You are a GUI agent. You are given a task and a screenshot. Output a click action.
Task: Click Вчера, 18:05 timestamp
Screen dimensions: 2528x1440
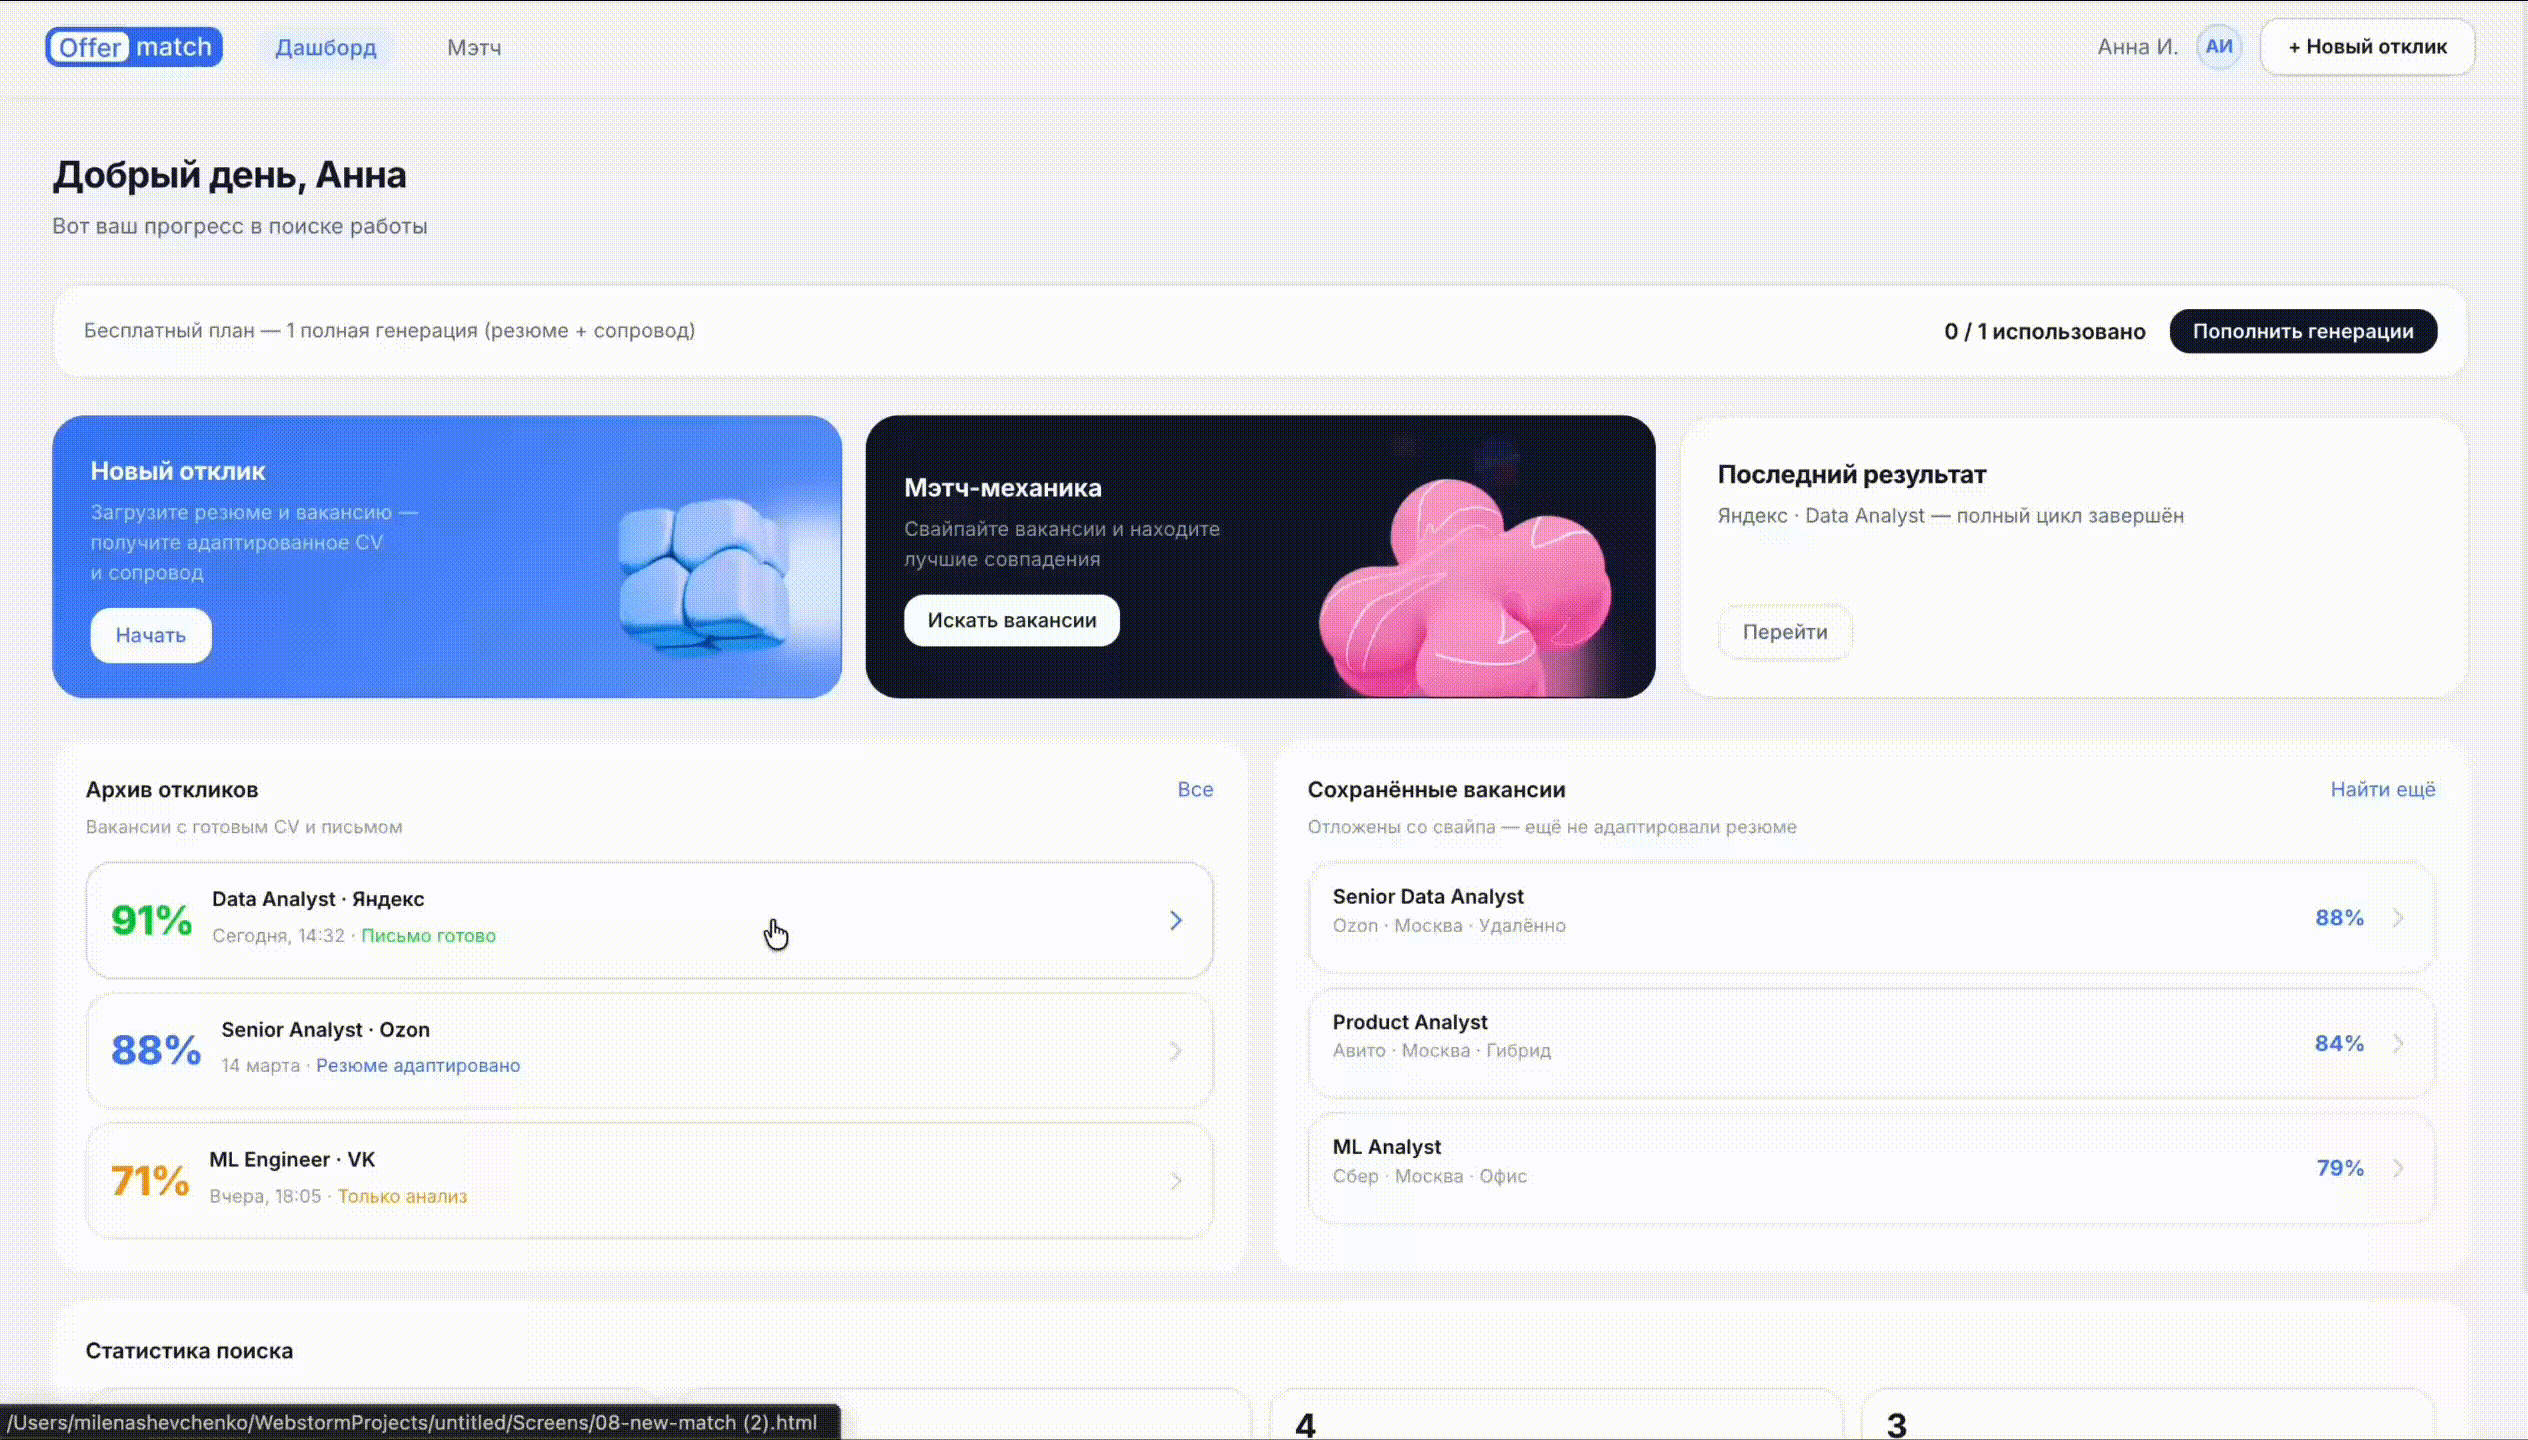(x=265, y=1197)
